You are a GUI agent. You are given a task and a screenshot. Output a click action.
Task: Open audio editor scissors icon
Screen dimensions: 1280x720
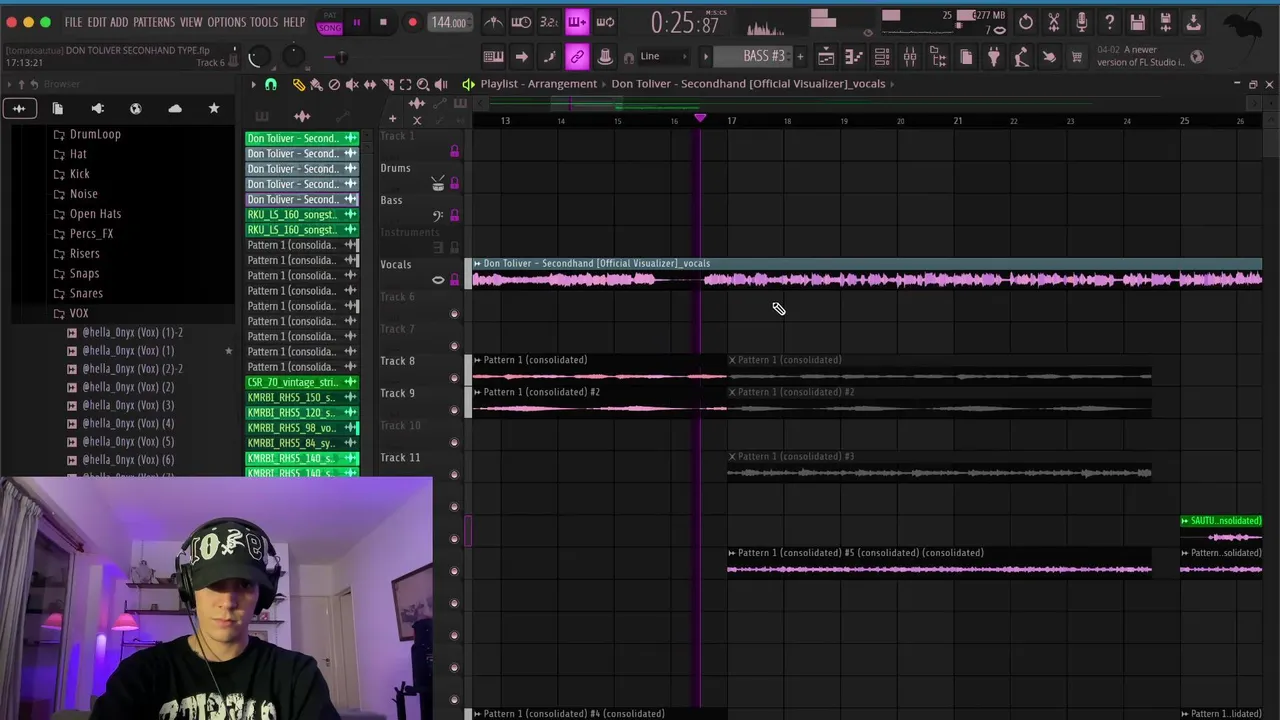(1054, 22)
